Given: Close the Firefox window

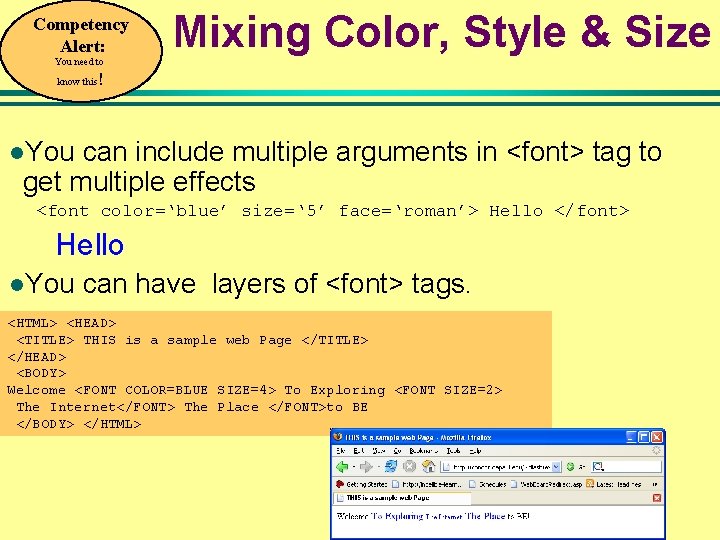Looking at the screenshot, I should 657,437.
